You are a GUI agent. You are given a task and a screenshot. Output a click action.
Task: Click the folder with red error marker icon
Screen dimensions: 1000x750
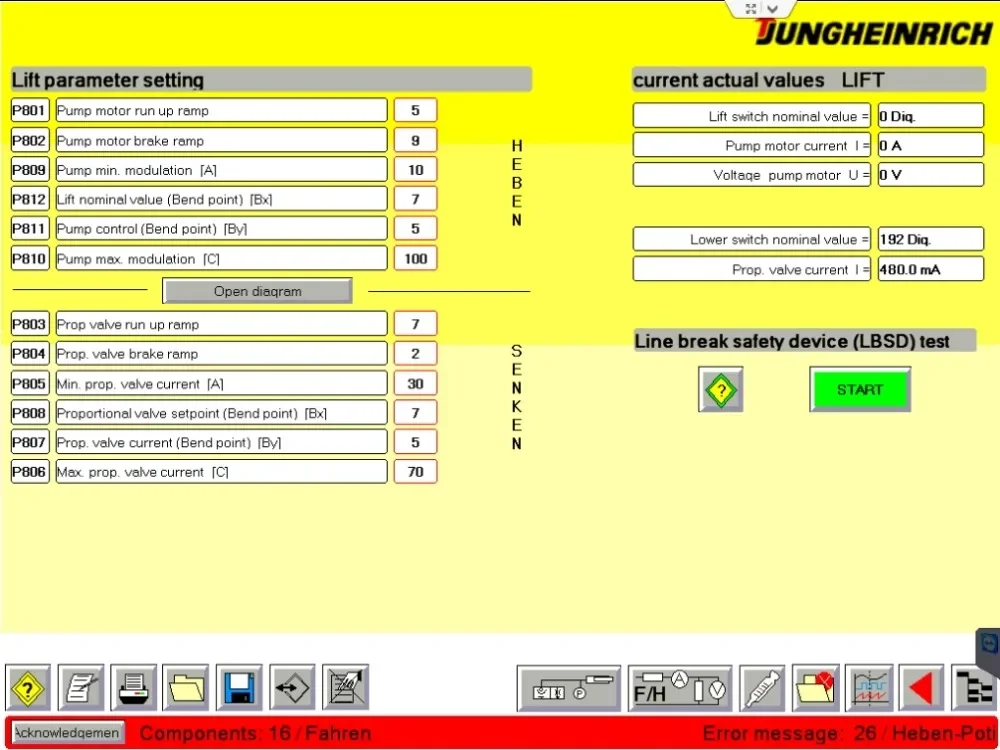click(x=814, y=687)
